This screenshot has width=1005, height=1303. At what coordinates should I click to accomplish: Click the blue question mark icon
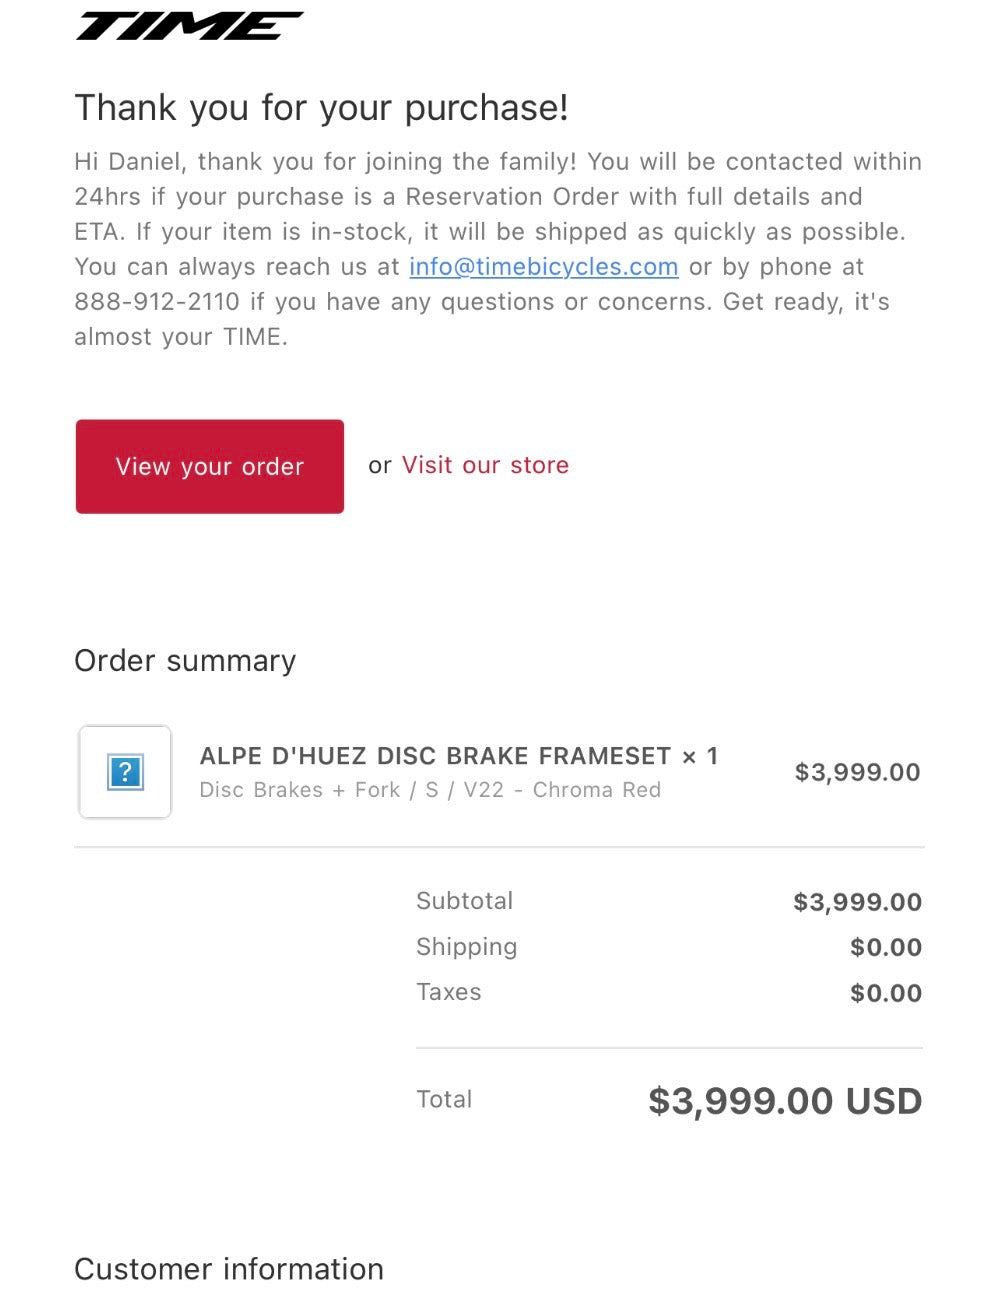[x=125, y=772]
